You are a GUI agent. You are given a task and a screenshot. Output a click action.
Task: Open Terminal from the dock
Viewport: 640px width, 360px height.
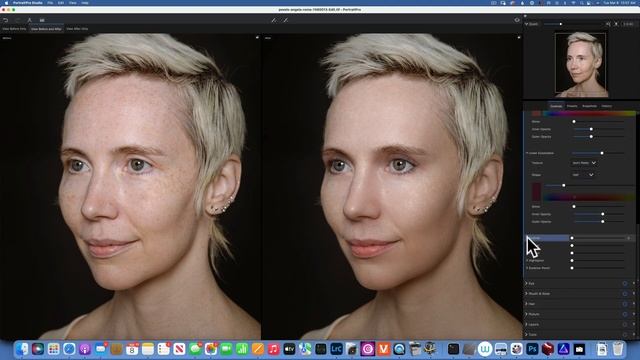(x=453, y=349)
